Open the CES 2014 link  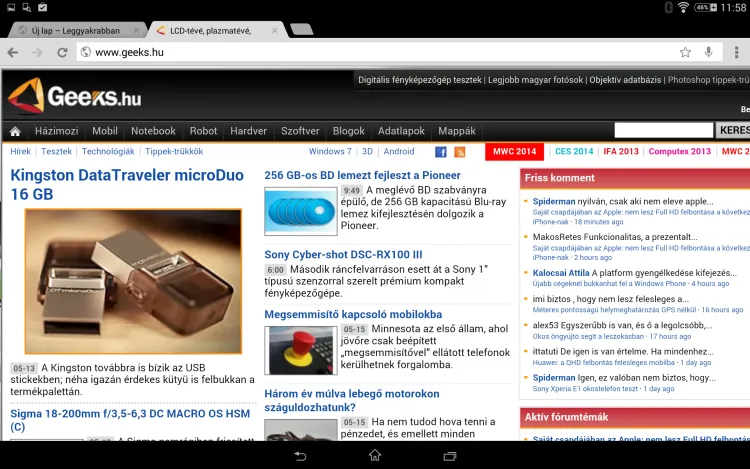pyautogui.click(x=574, y=152)
